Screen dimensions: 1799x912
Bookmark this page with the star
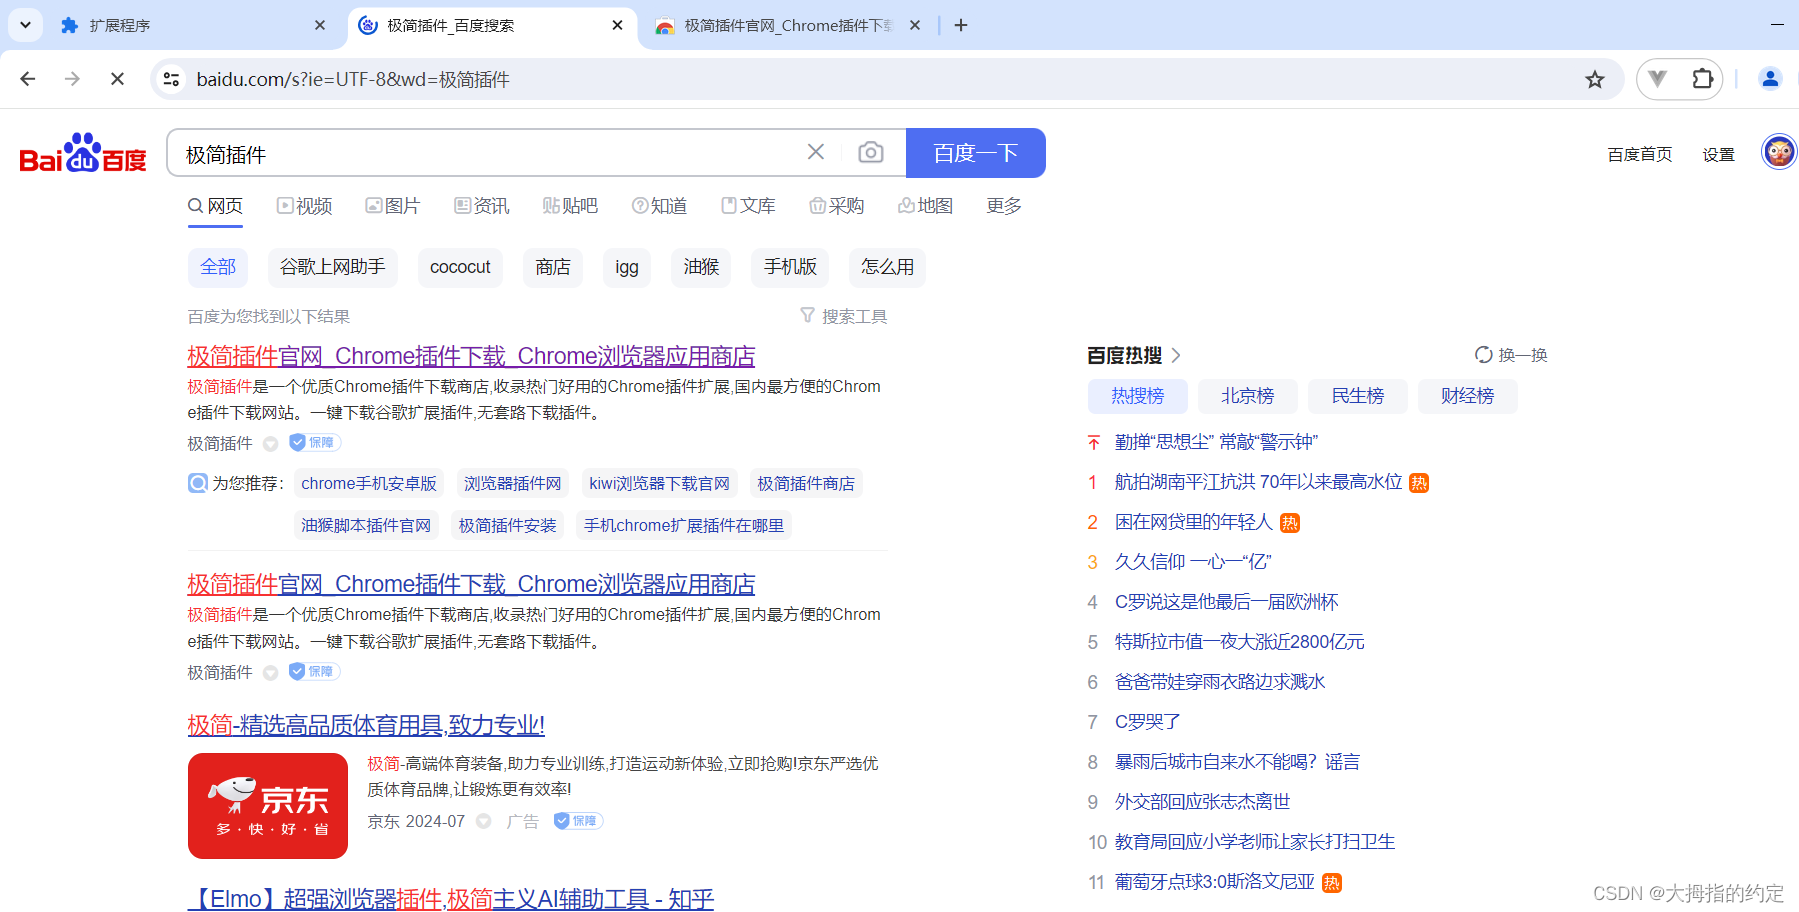click(x=1595, y=79)
